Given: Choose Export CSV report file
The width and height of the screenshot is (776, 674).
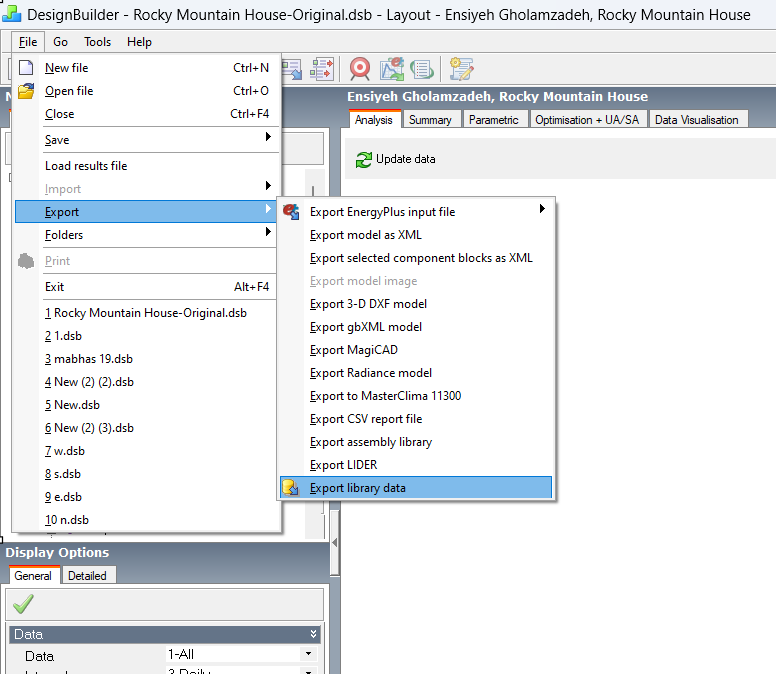Looking at the screenshot, I should [x=416, y=419].
